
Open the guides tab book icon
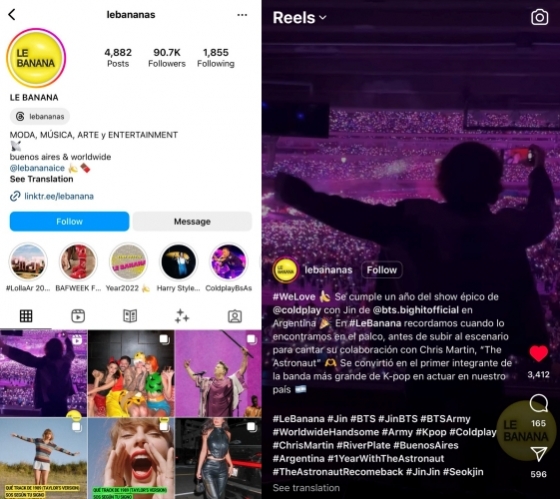tap(130, 316)
